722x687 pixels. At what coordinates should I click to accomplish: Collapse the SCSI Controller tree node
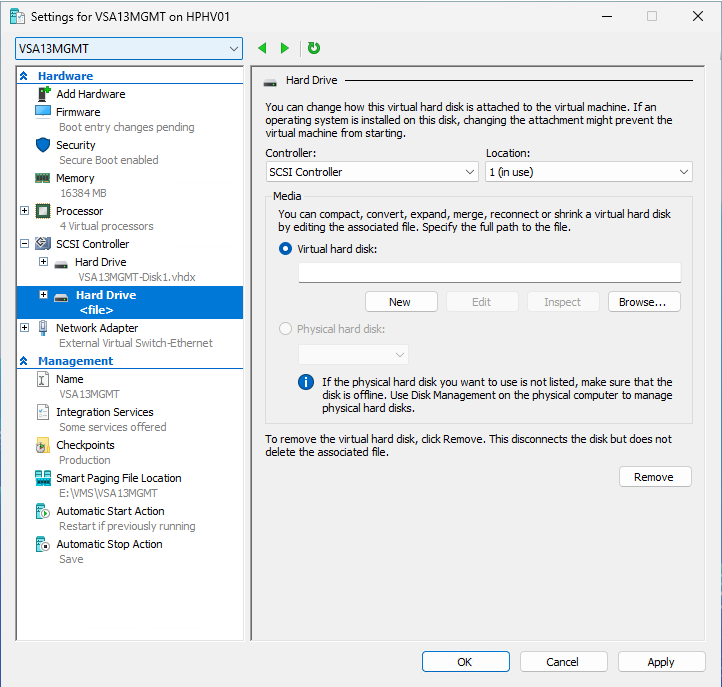pyautogui.click(x=25, y=244)
